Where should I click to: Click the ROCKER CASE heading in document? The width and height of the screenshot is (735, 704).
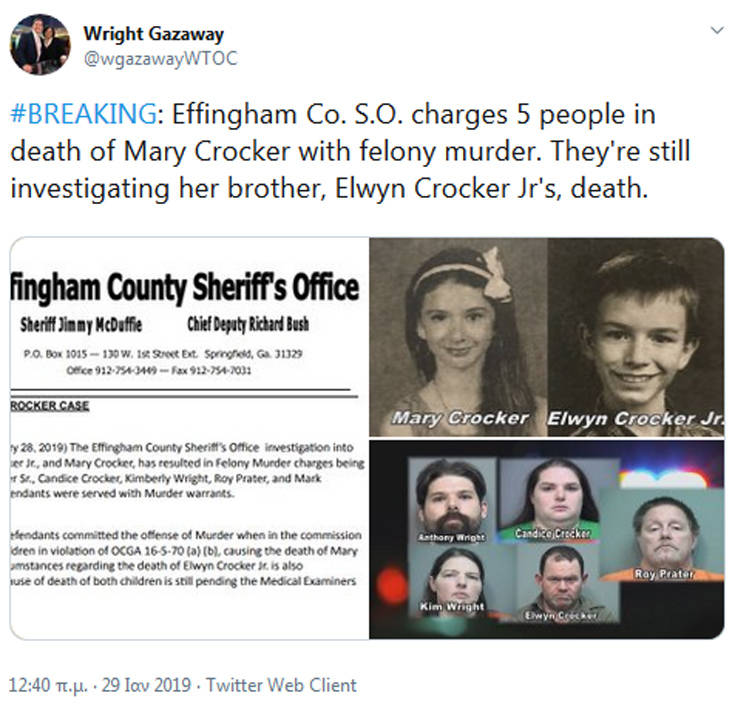pyautogui.click(x=50, y=406)
